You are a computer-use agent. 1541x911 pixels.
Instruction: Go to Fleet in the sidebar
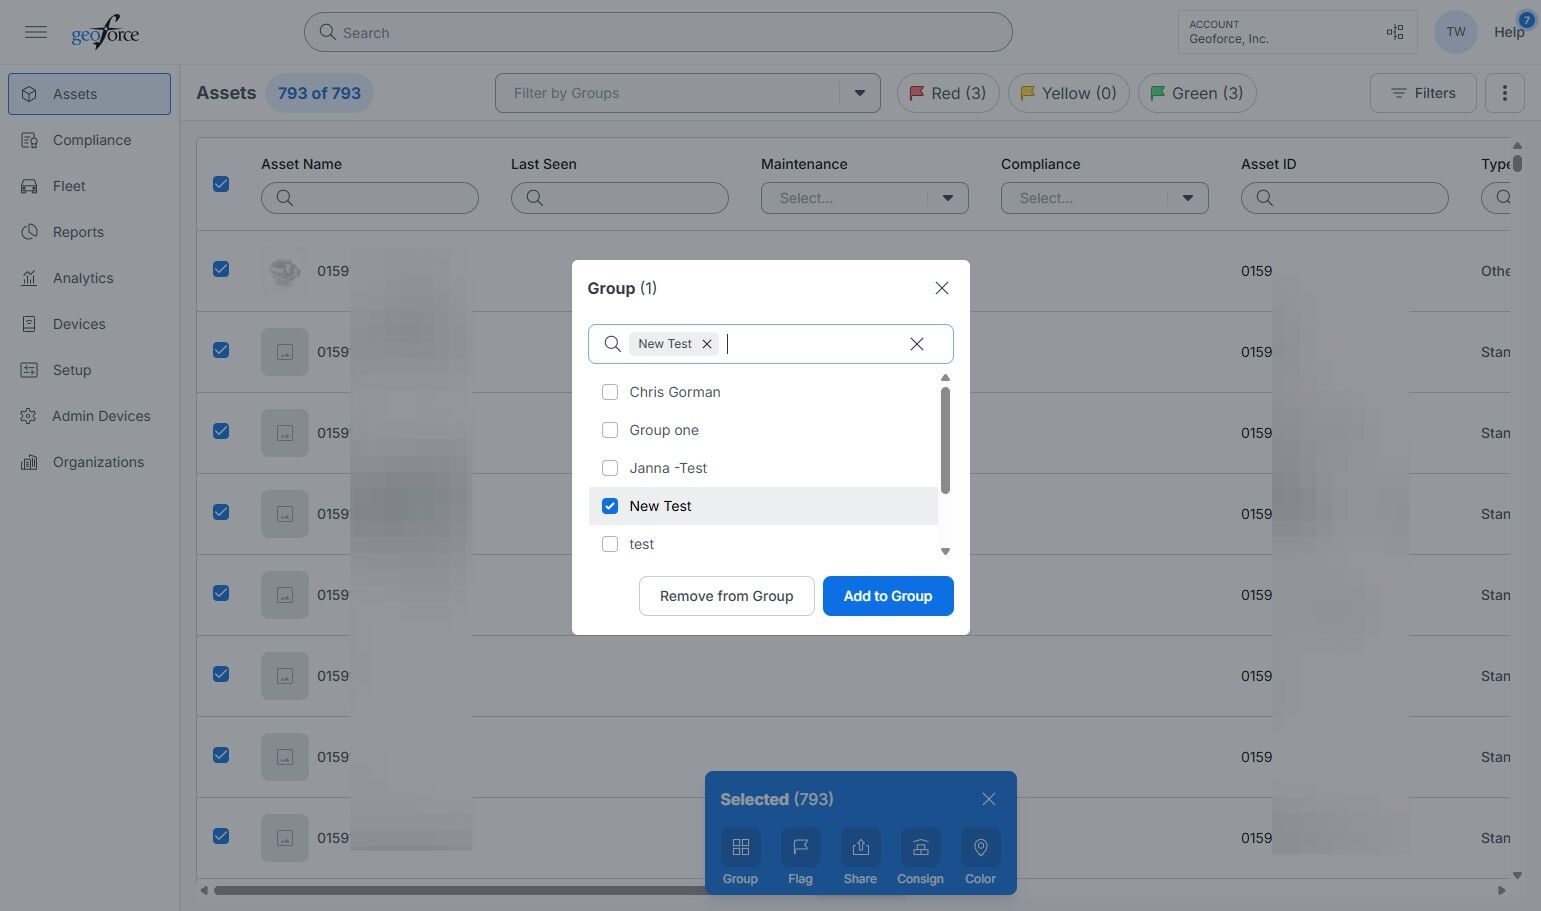(x=89, y=186)
